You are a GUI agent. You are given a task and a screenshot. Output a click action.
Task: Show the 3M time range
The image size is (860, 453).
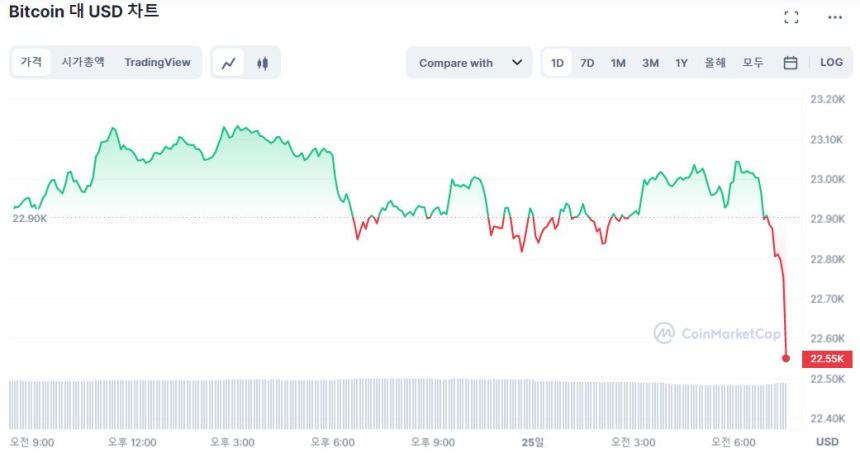[650, 63]
